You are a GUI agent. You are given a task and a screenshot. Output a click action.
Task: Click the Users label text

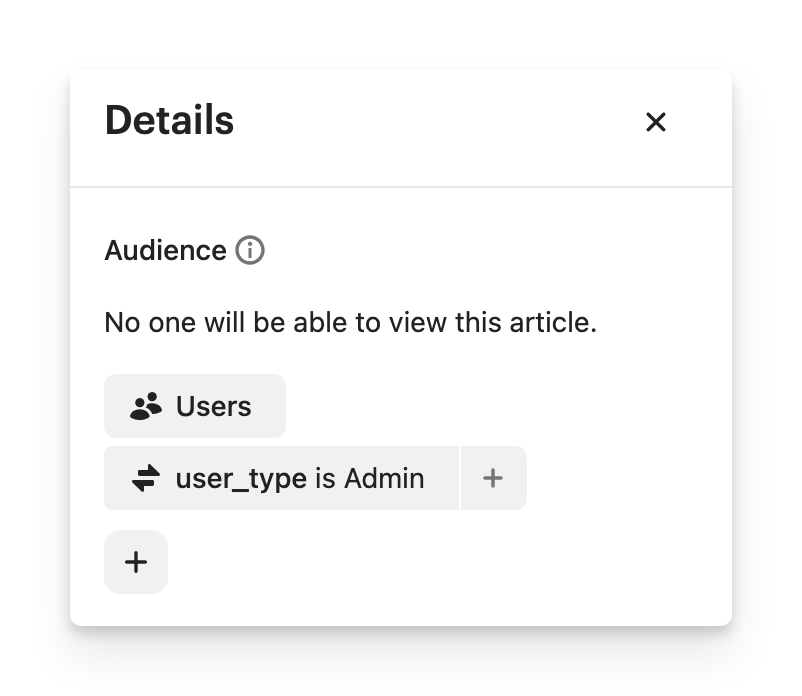coord(213,407)
